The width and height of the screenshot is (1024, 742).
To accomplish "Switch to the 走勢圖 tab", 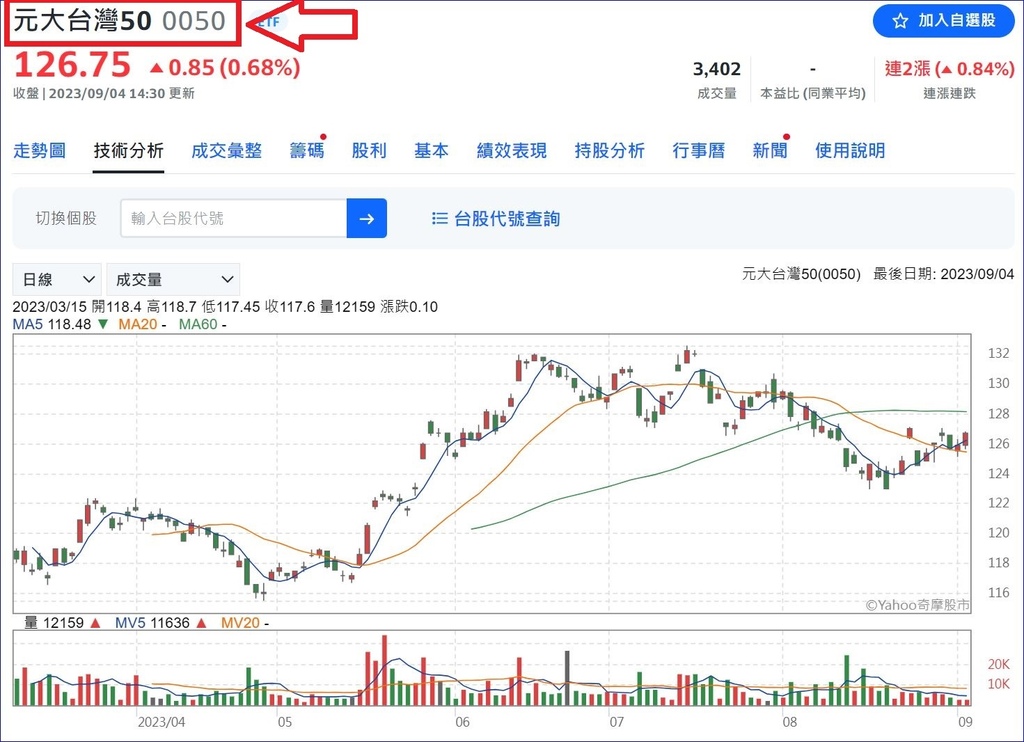I will point(39,151).
